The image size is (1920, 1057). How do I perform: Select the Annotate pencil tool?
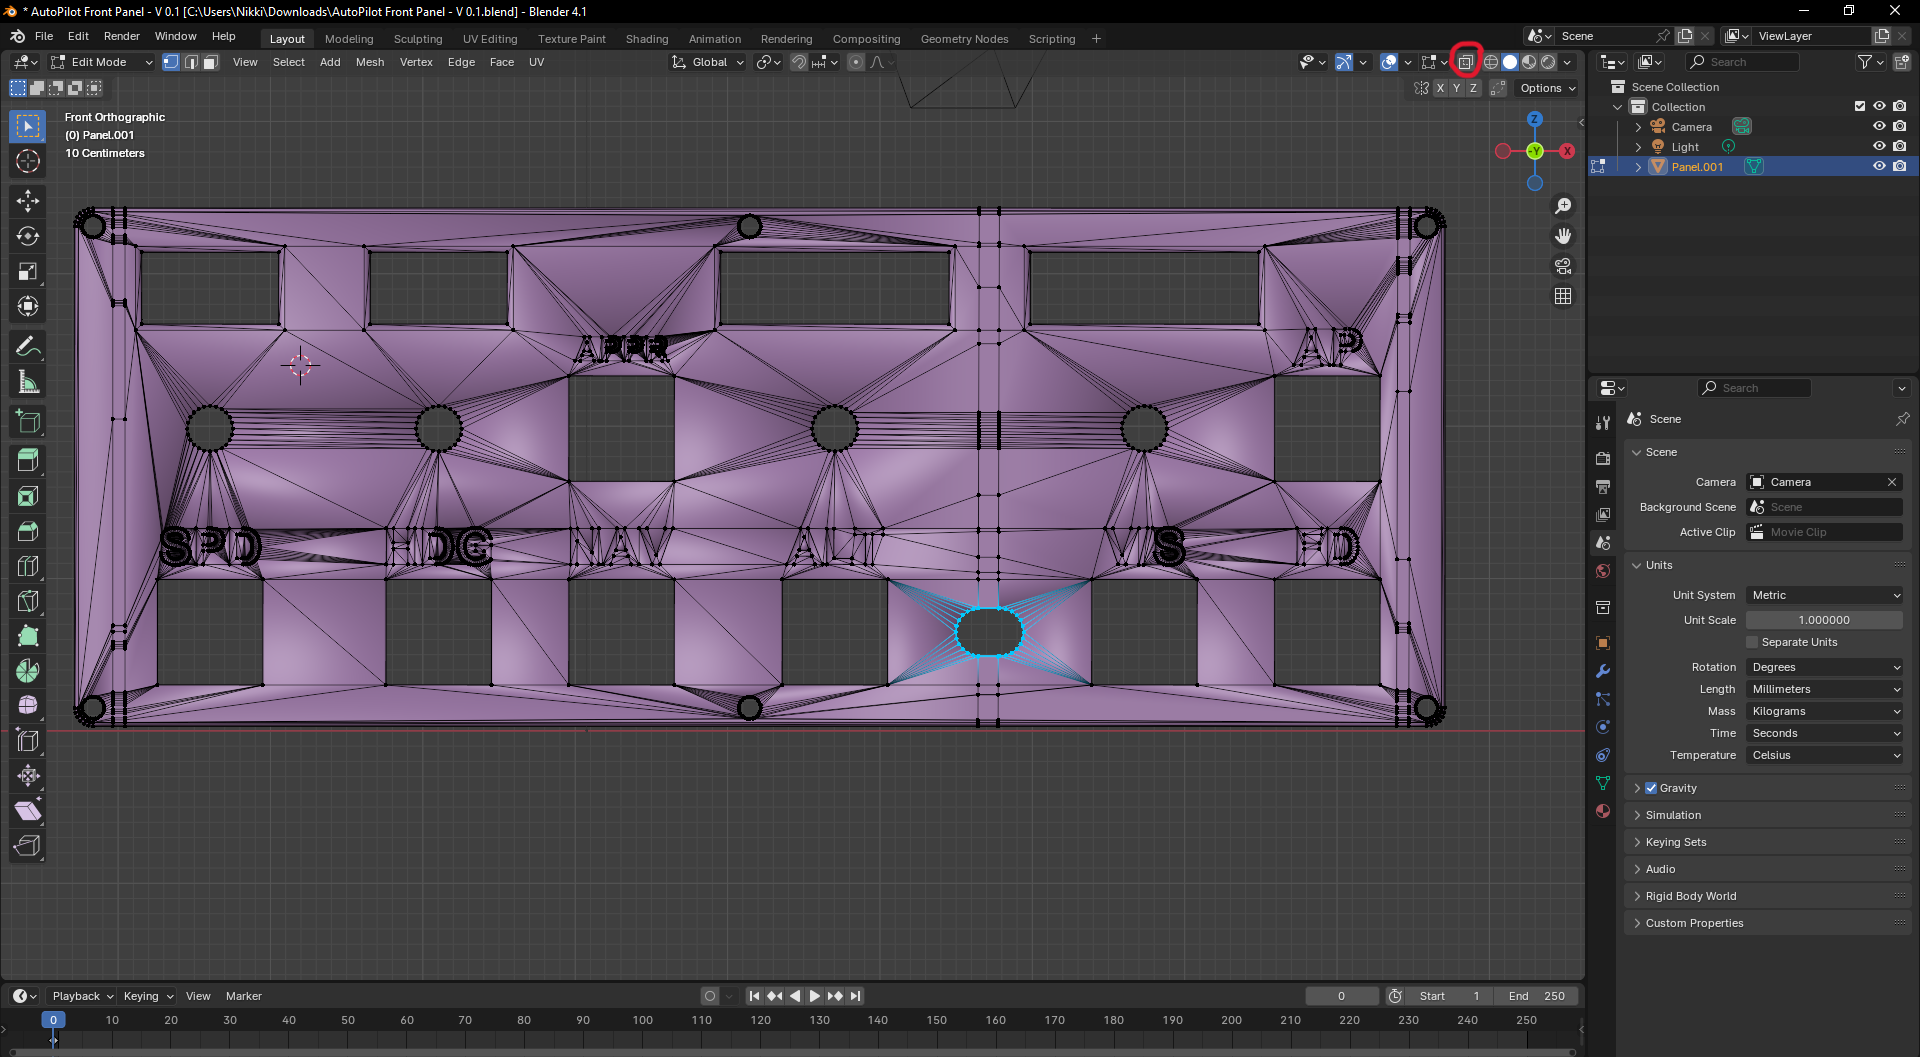point(28,347)
